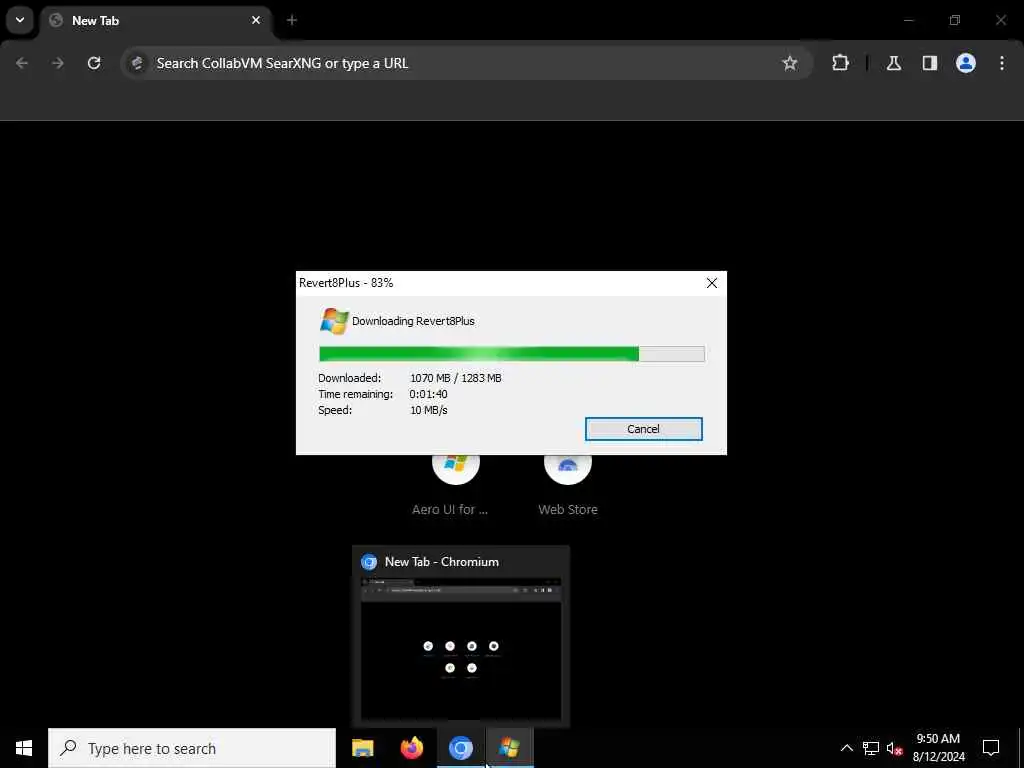Bookmark this tab with the star icon
Screen dimensions: 1024x768
[x=790, y=63]
